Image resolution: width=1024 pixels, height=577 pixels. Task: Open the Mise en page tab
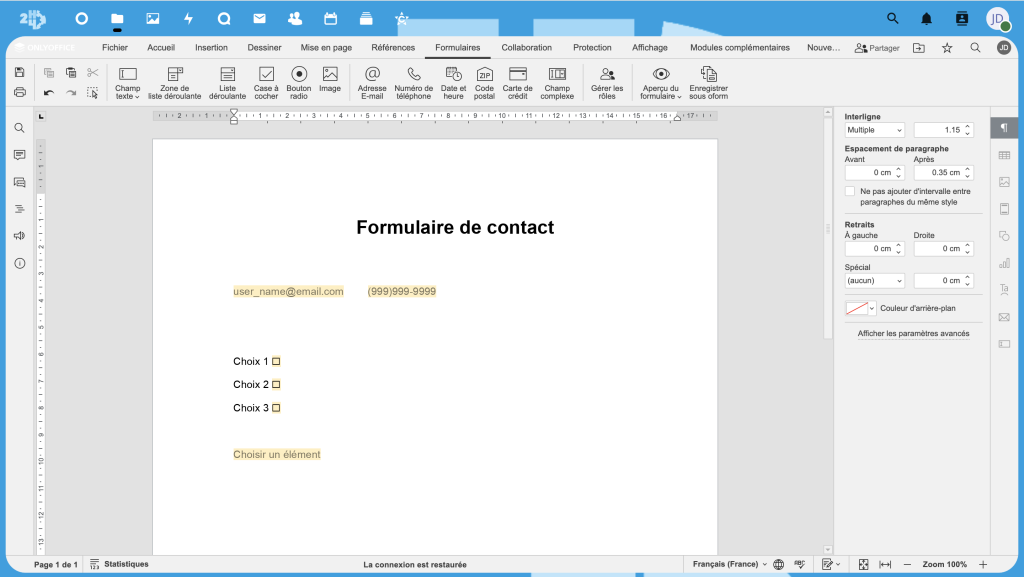(326, 47)
